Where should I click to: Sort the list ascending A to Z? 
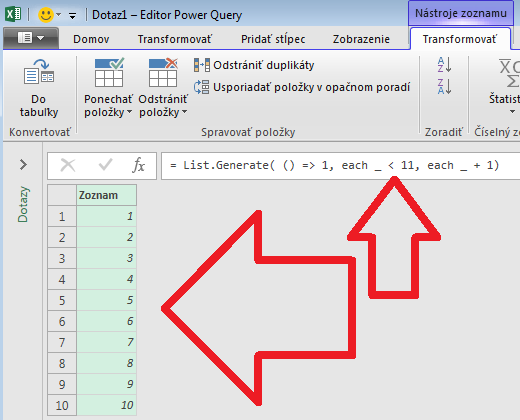click(445, 65)
